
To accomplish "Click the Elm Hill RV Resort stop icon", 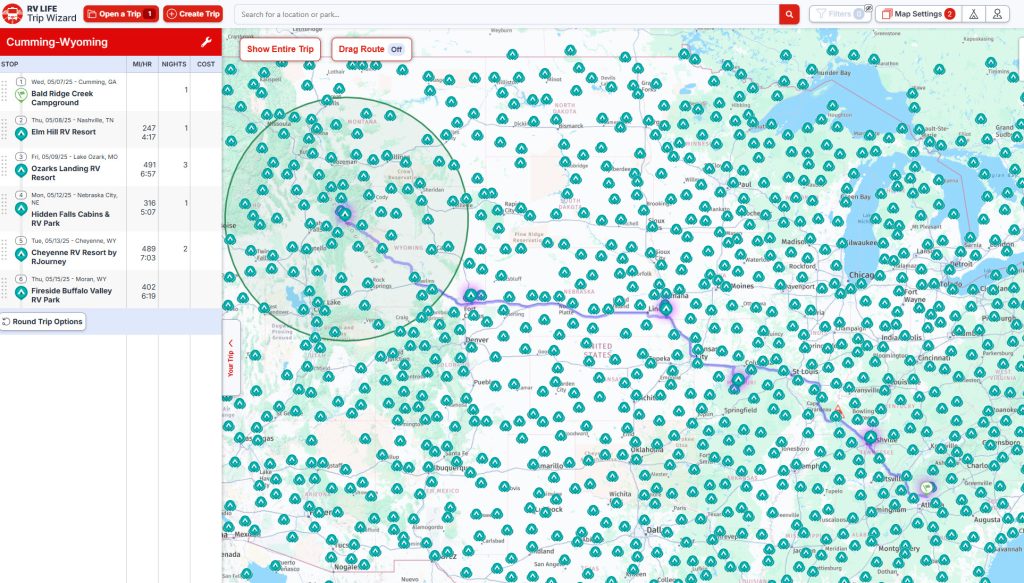I will [21, 132].
